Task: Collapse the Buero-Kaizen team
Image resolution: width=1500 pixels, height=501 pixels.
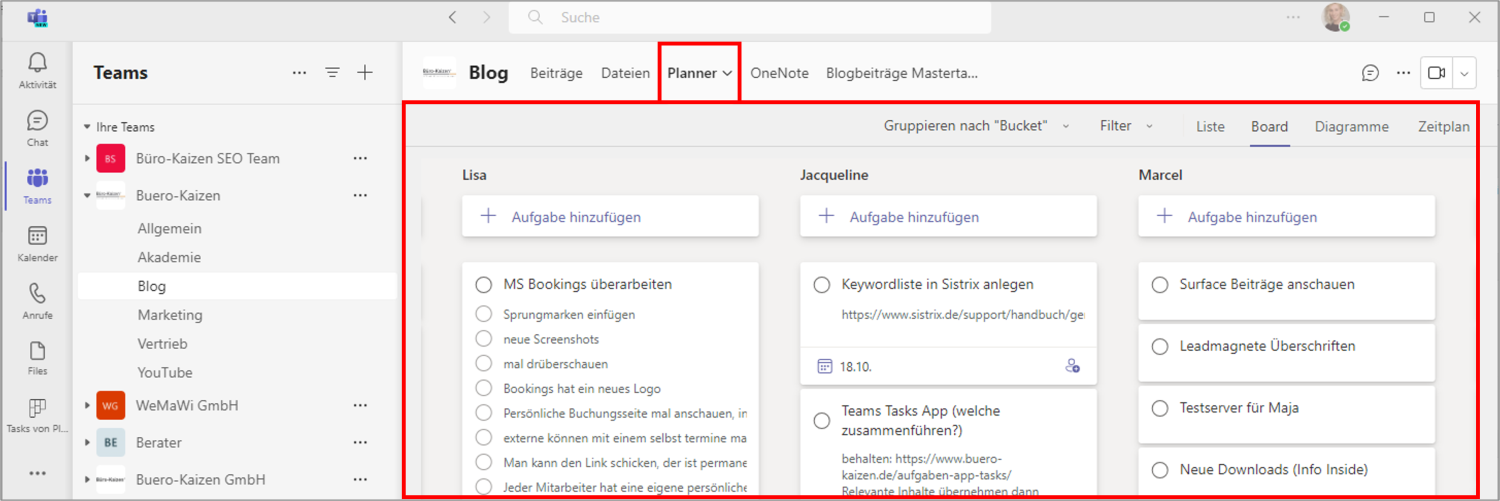Action: (88, 196)
